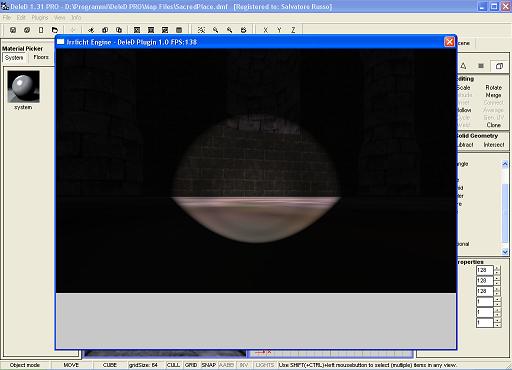Screen dimensions: 512x370
Task: Click the second 128 properties input field
Action: point(485,281)
